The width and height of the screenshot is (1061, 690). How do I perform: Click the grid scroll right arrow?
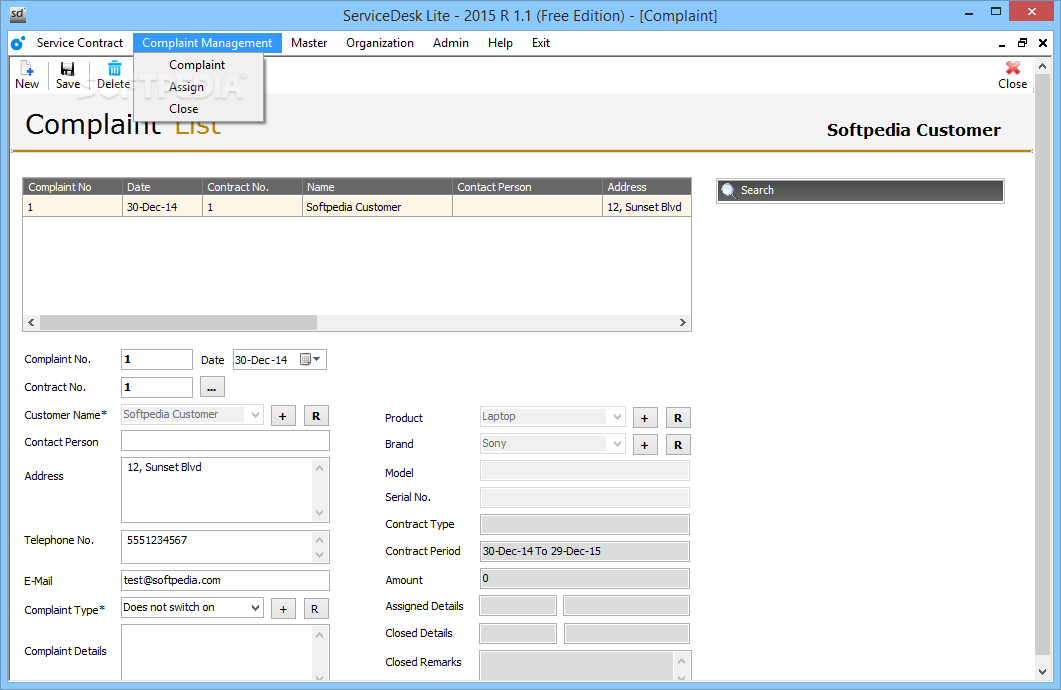pos(682,323)
